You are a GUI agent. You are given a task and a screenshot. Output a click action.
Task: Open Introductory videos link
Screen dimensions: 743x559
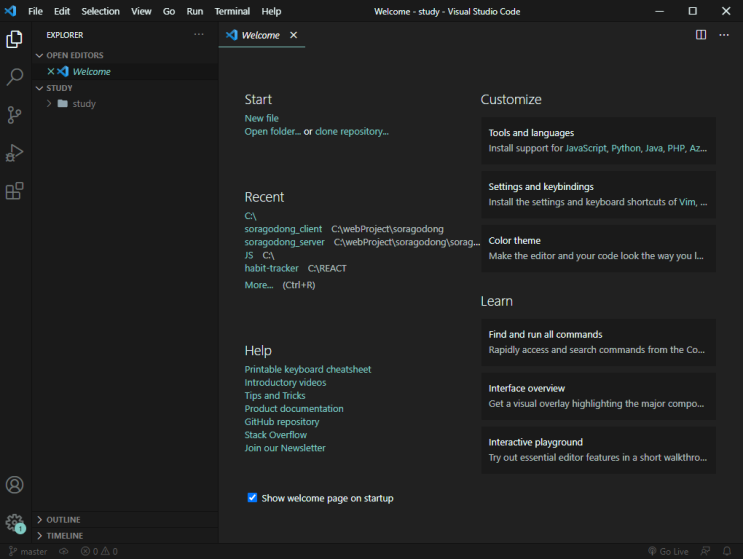coord(285,382)
